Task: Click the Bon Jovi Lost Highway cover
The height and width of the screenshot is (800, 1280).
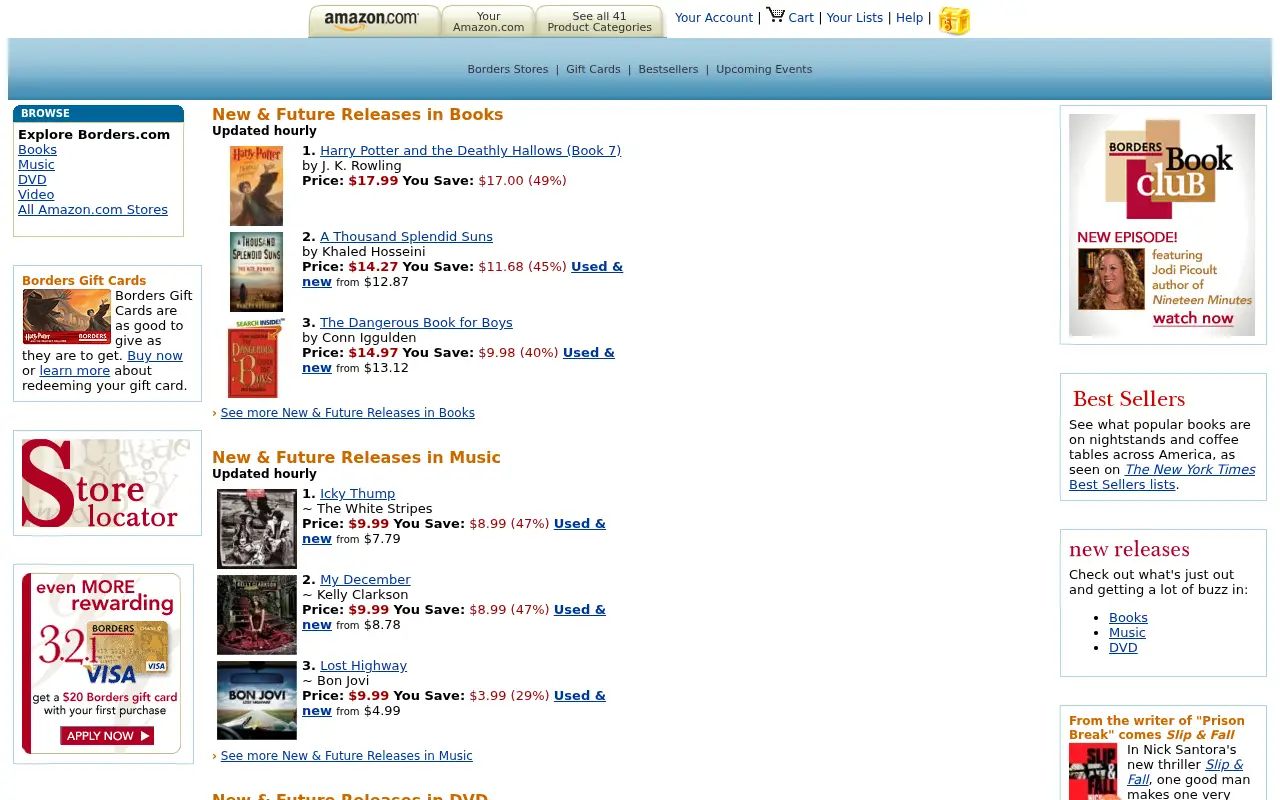Action: (257, 701)
